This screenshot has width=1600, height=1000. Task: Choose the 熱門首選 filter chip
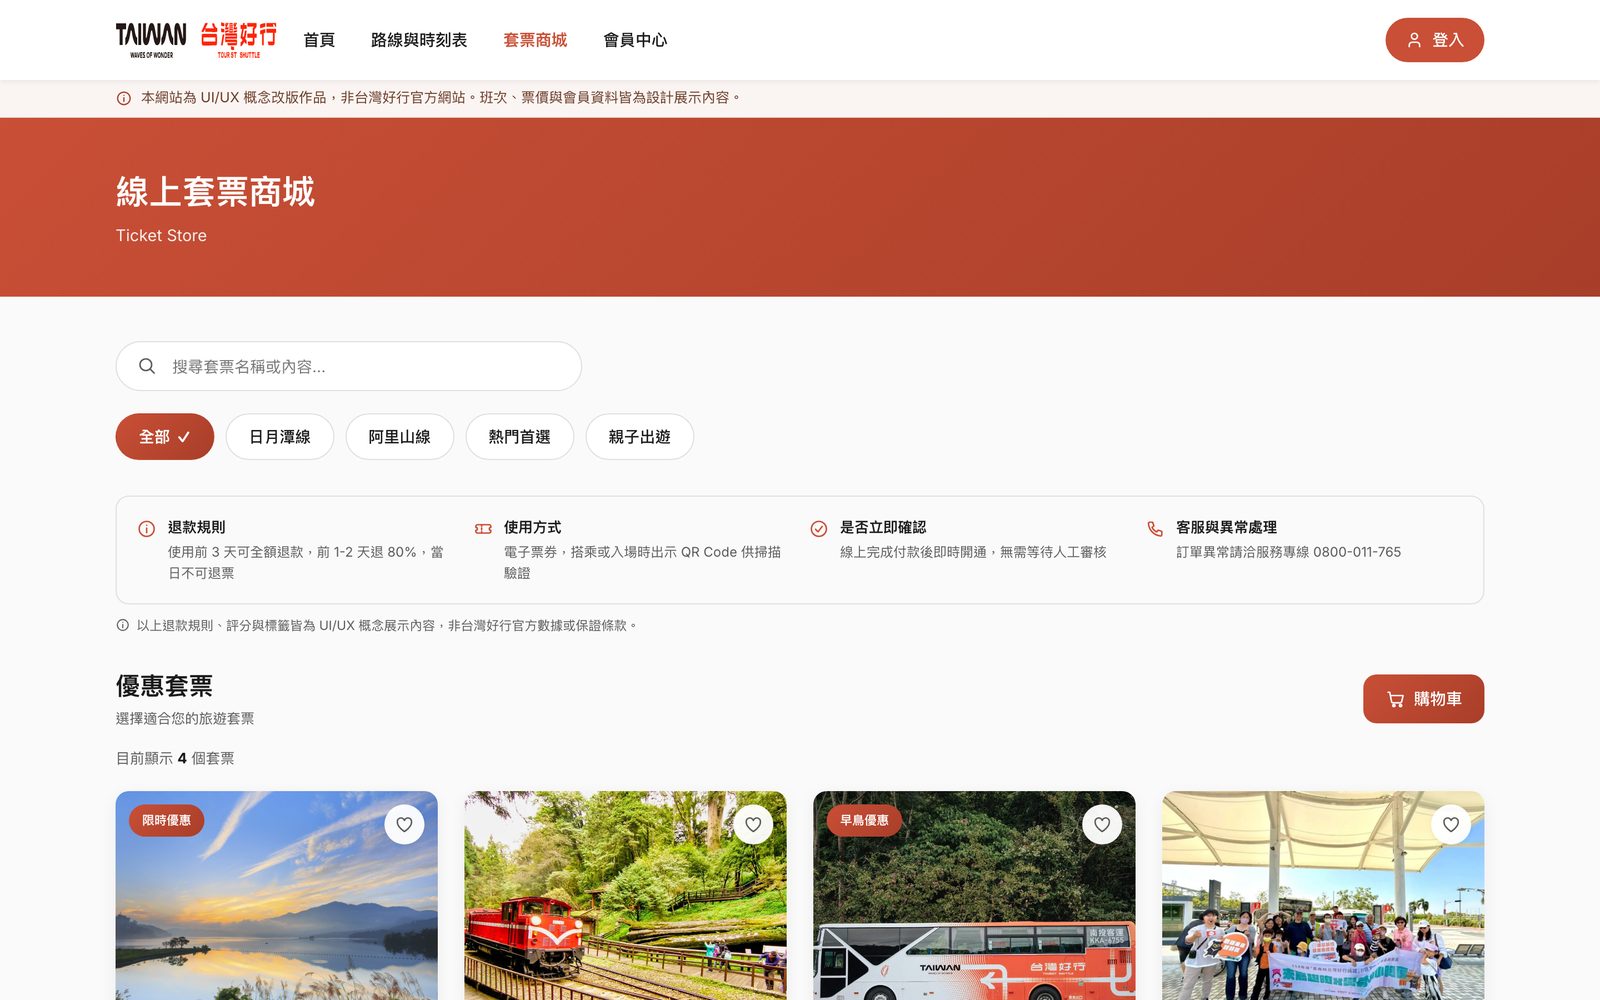520,437
